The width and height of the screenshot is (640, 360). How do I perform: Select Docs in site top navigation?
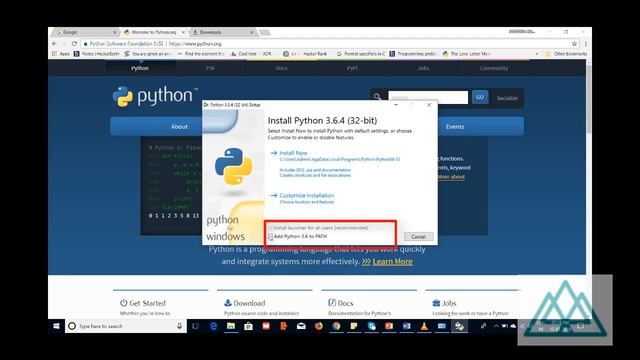click(x=281, y=68)
